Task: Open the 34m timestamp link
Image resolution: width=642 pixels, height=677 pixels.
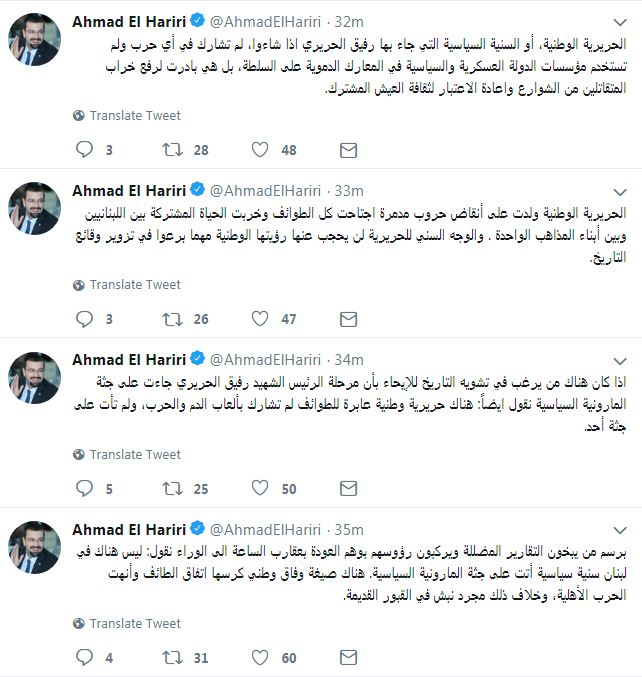Action: [x=349, y=360]
